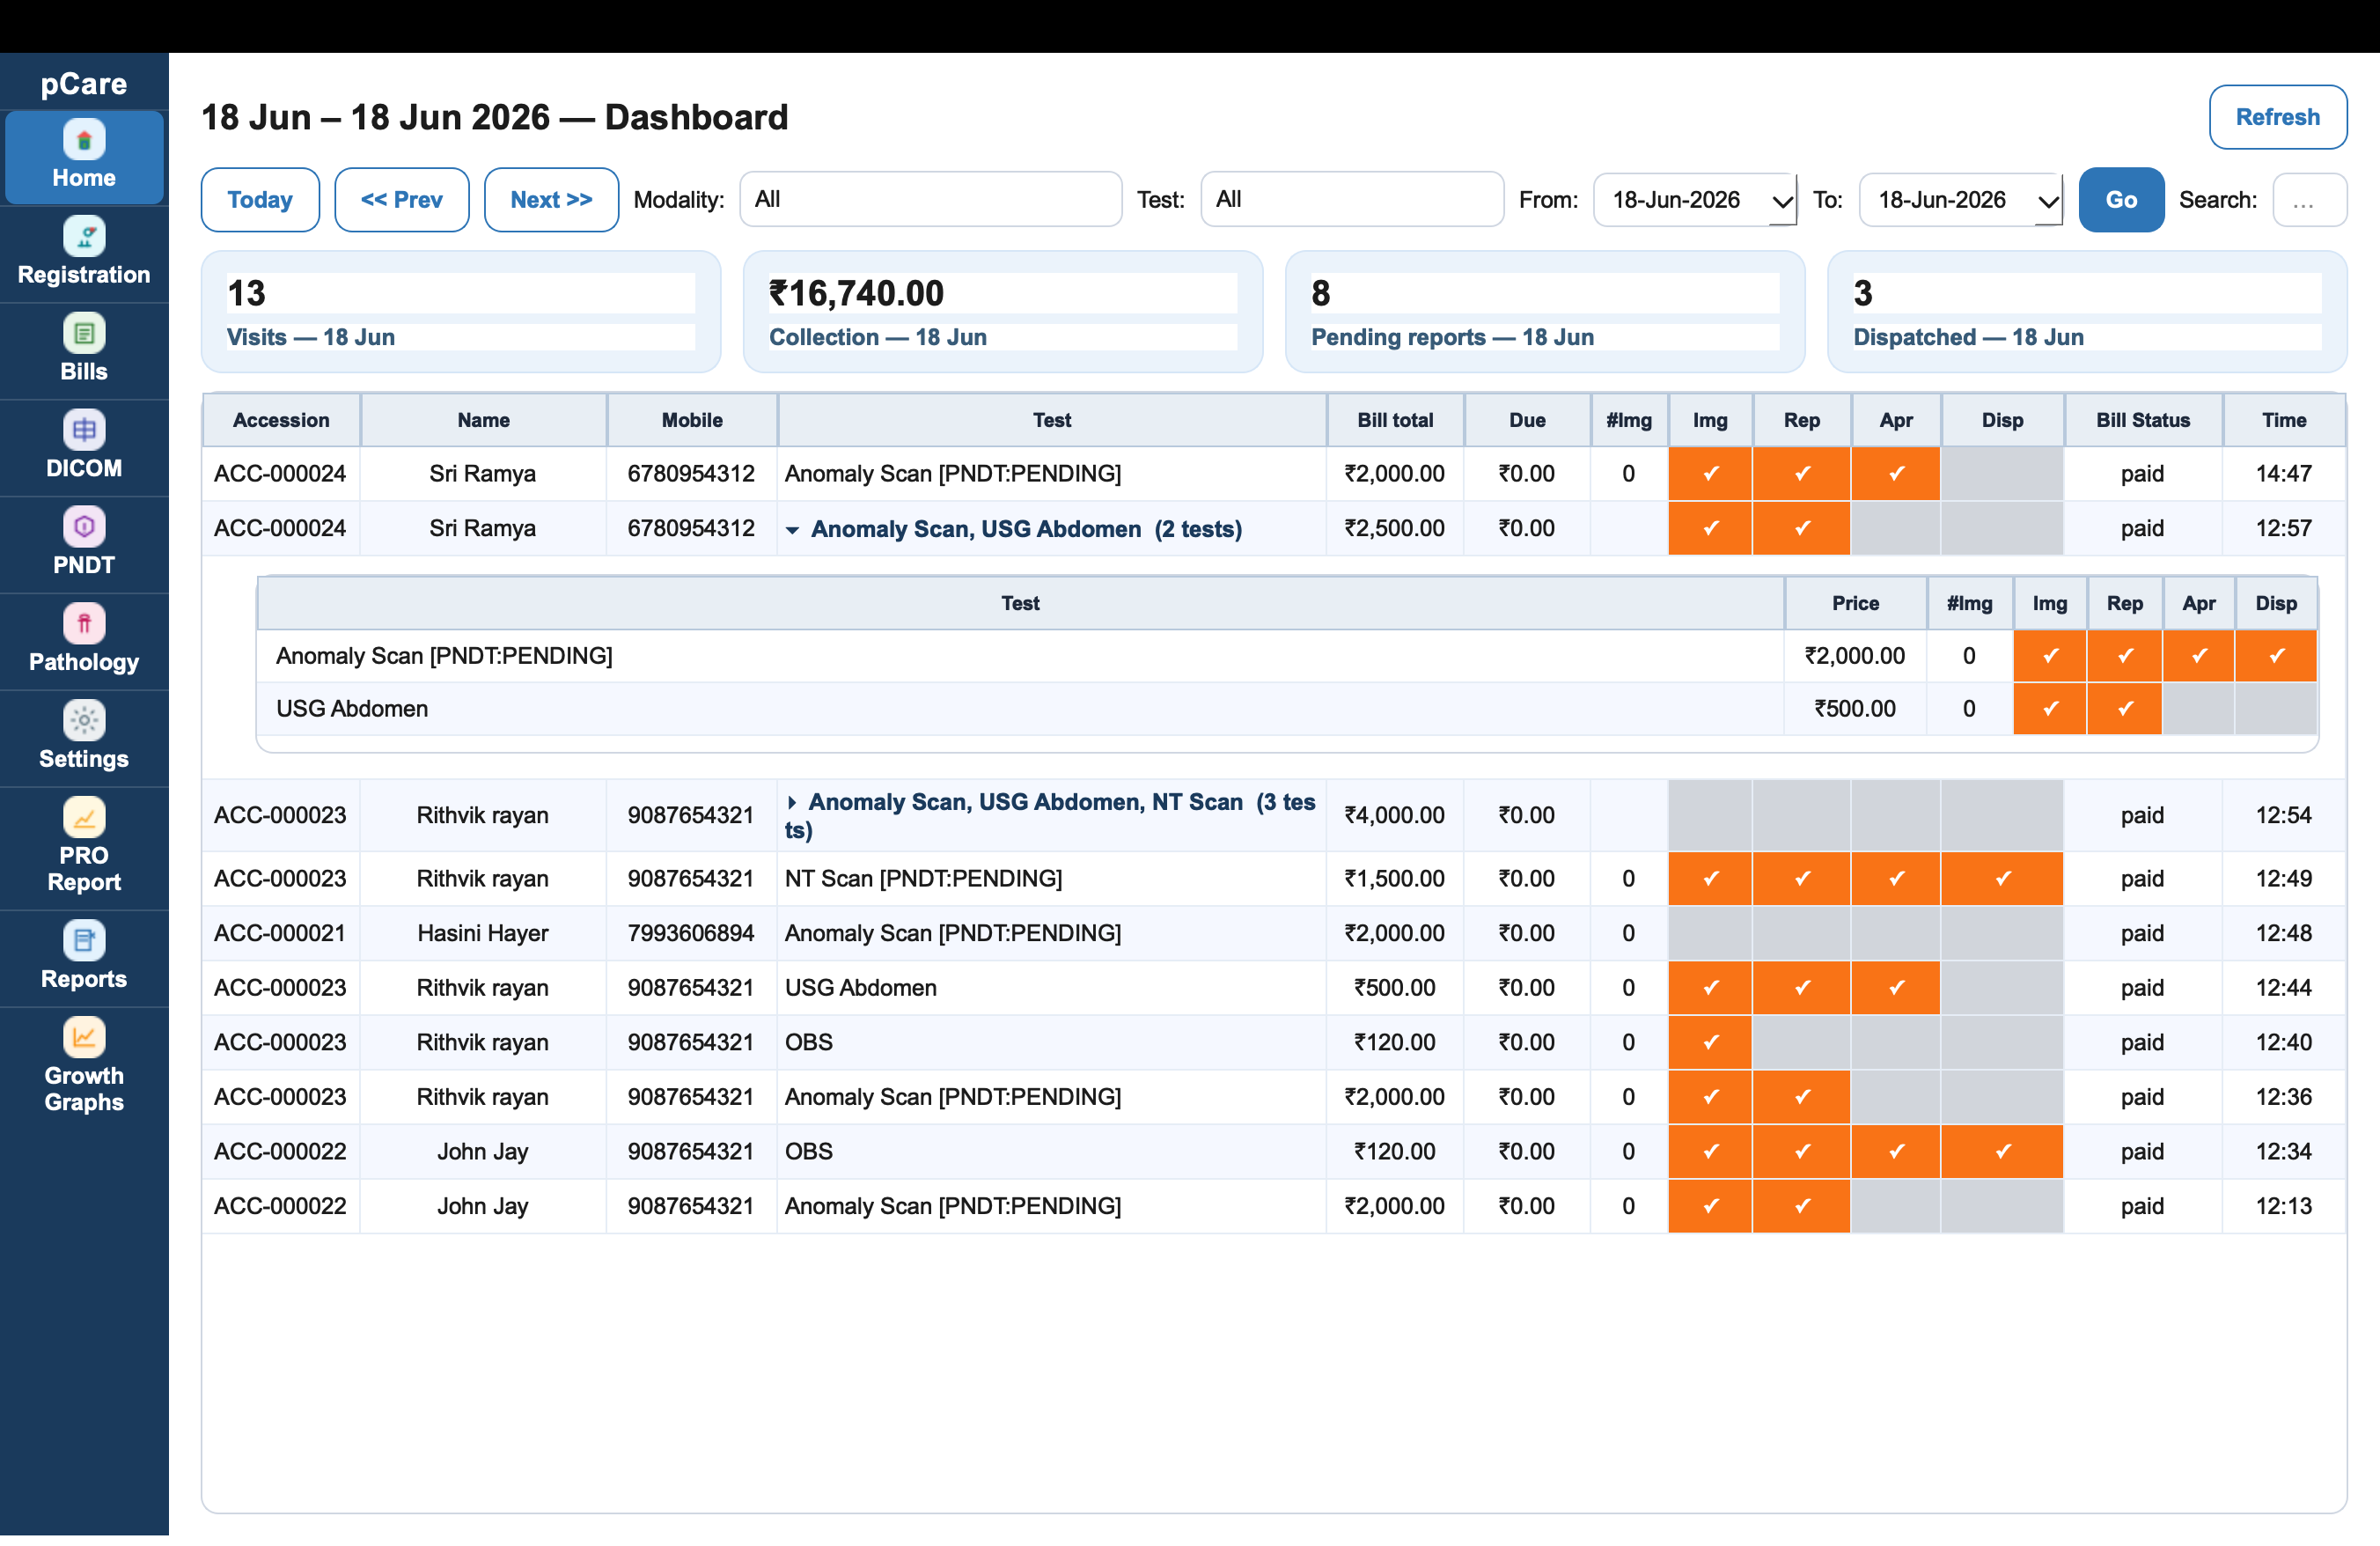Click the Hasini Hayer name cell
The width and height of the screenshot is (2380, 1546).
(x=483, y=933)
